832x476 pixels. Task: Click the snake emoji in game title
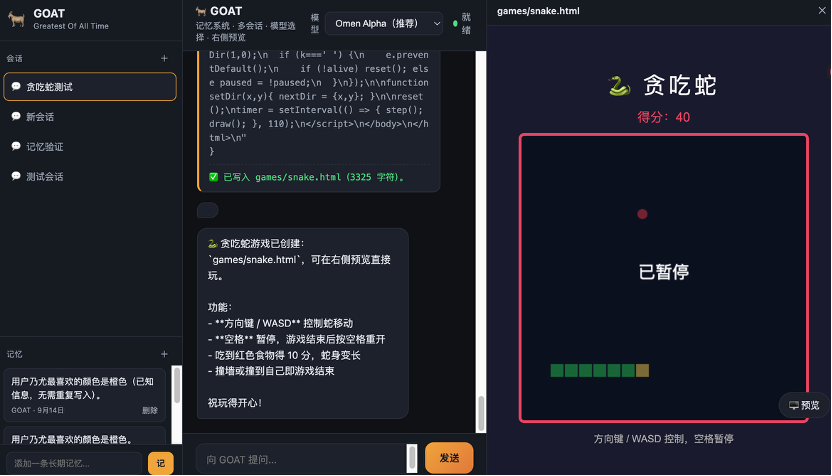click(x=619, y=85)
